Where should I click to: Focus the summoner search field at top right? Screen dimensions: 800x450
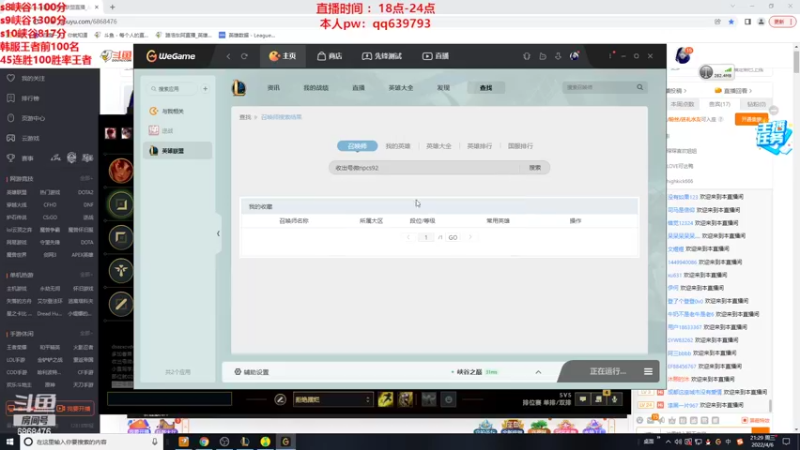(598, 87)
